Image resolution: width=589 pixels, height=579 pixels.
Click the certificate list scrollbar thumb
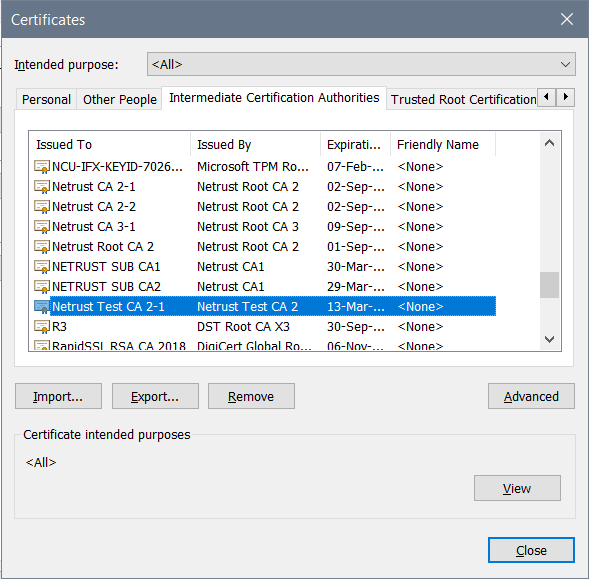(550, 285)
